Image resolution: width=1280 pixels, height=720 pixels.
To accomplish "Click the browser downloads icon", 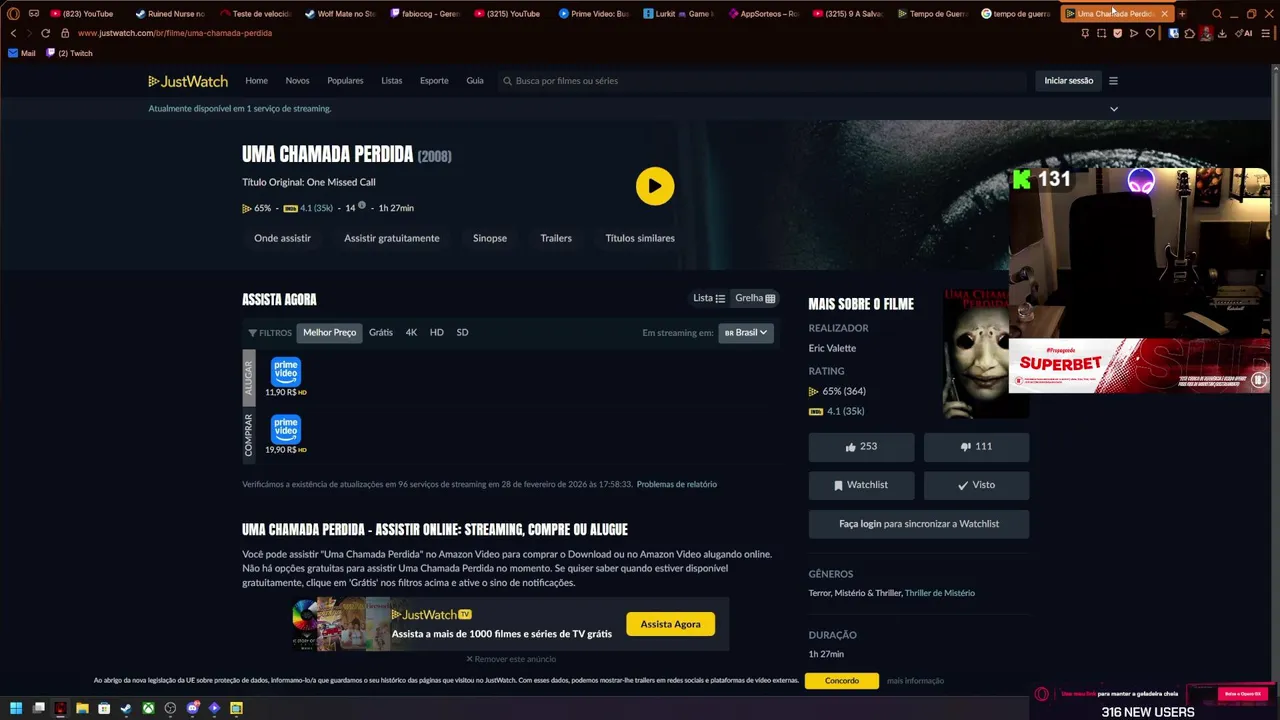I will [1222, 33].
